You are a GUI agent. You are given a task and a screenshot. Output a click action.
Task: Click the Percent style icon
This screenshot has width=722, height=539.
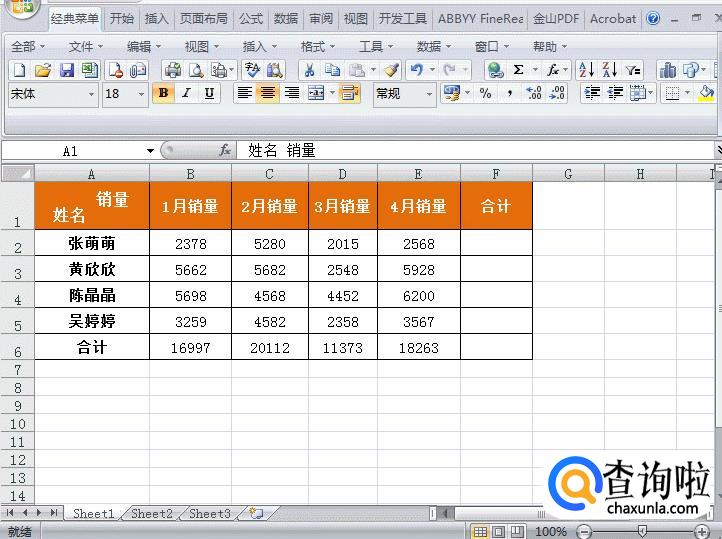[485, 94]
